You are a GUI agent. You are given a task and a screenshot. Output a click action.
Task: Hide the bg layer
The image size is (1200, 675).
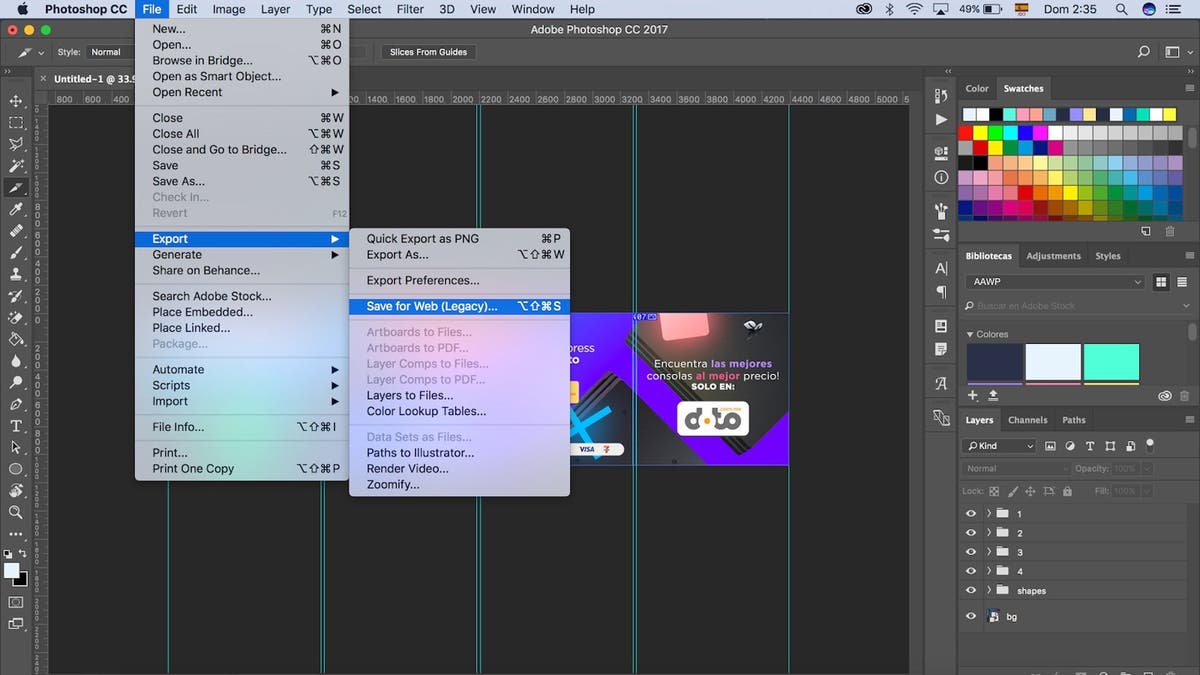point(969,616)
